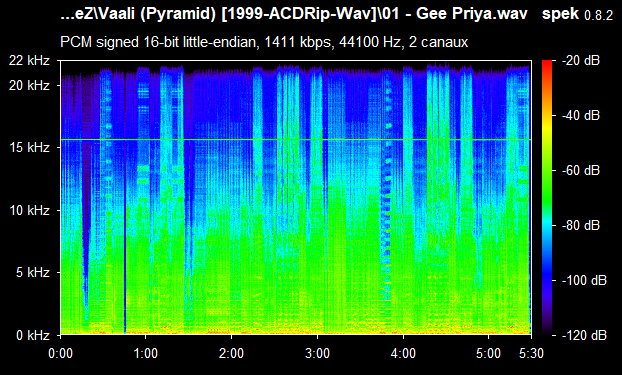This screenshot has width=622, height=375.
Task: Click the file title ending in Gee Priya.wav
Action: tap(294, 15)
